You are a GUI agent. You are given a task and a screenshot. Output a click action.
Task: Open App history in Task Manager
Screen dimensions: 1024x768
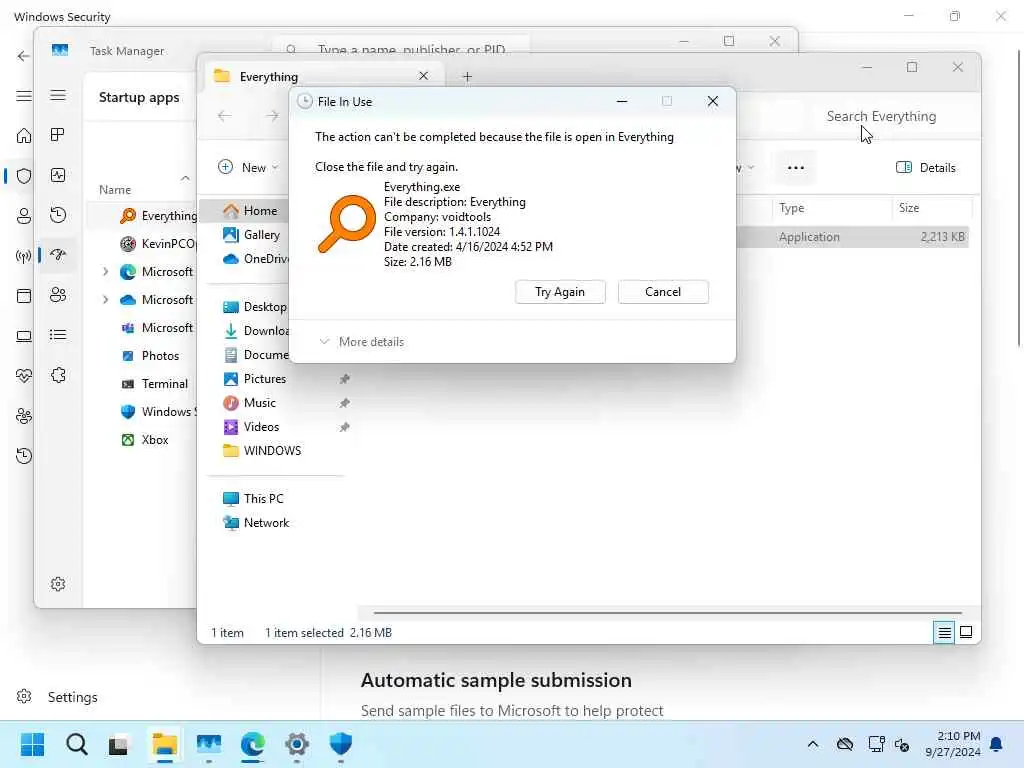(x=58, y=215)
